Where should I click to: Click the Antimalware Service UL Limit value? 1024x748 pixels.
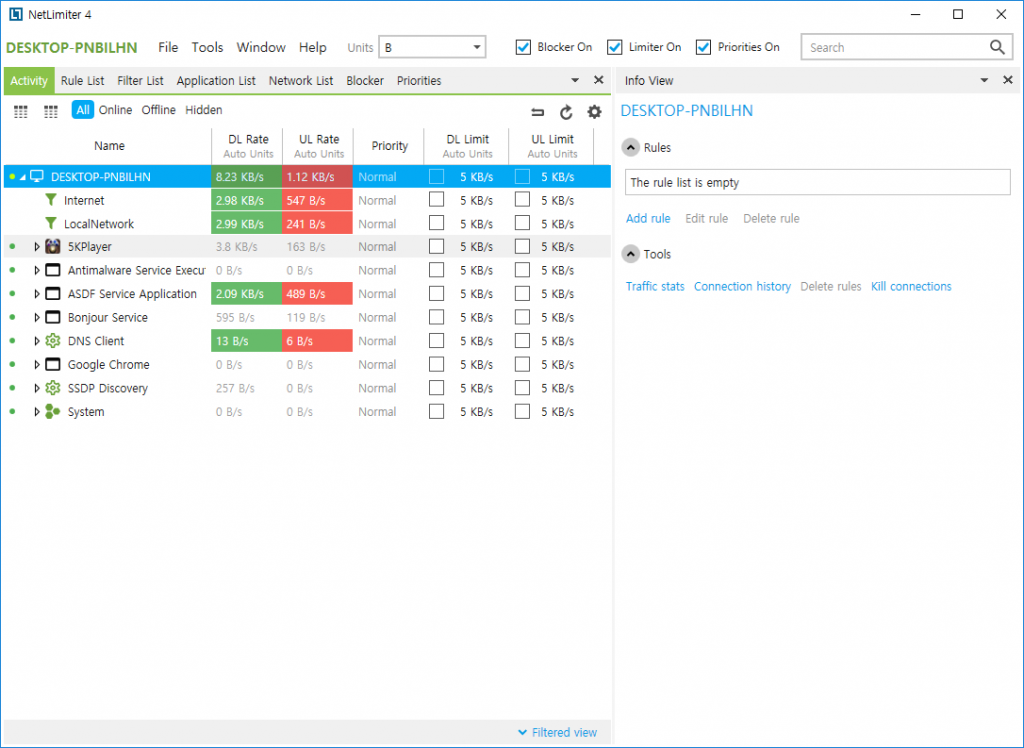point(557,270)
